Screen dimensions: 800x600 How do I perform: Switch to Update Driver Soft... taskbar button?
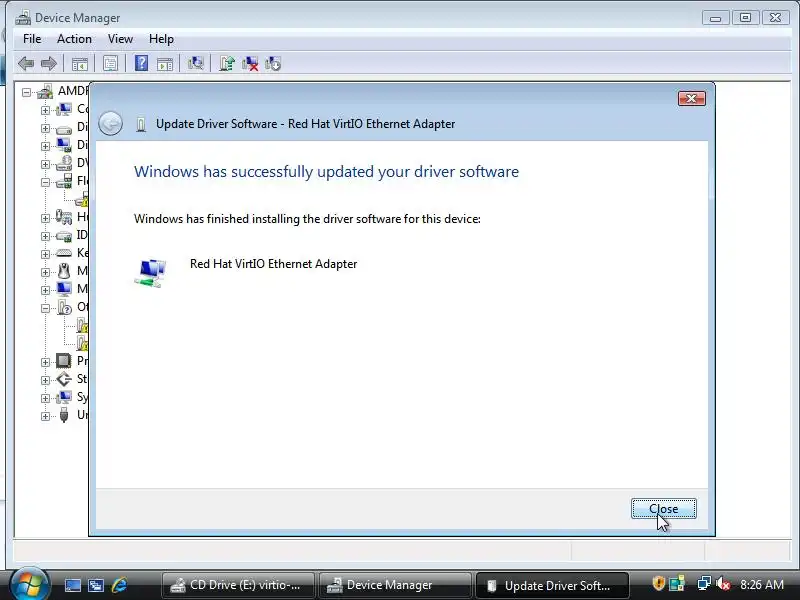[x=552, y=585]
